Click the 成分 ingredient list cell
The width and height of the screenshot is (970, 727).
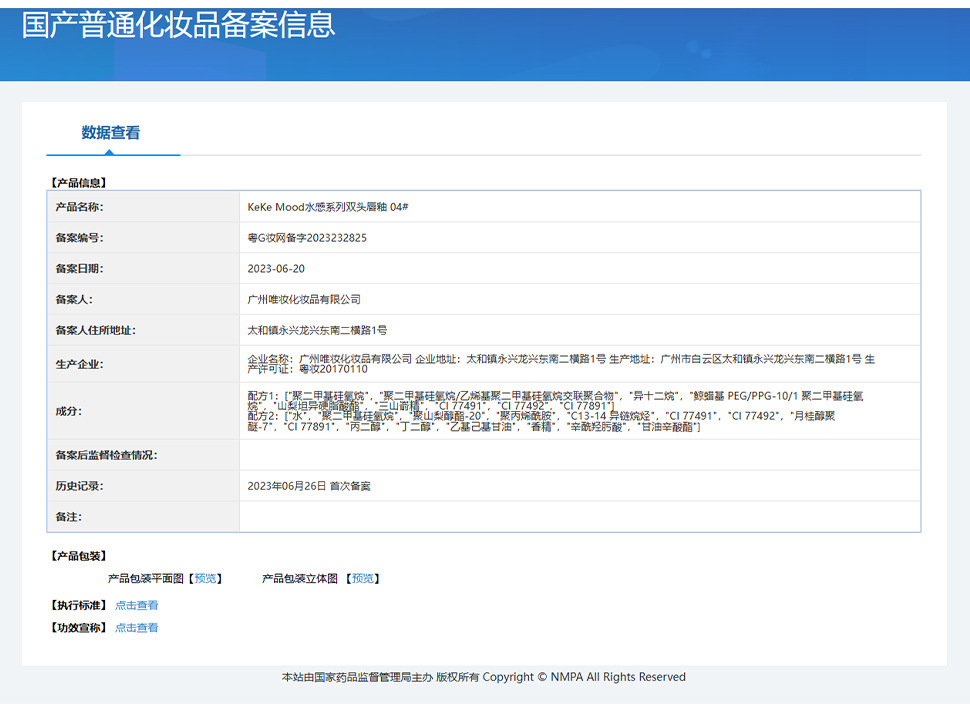(x=580, y=411)
